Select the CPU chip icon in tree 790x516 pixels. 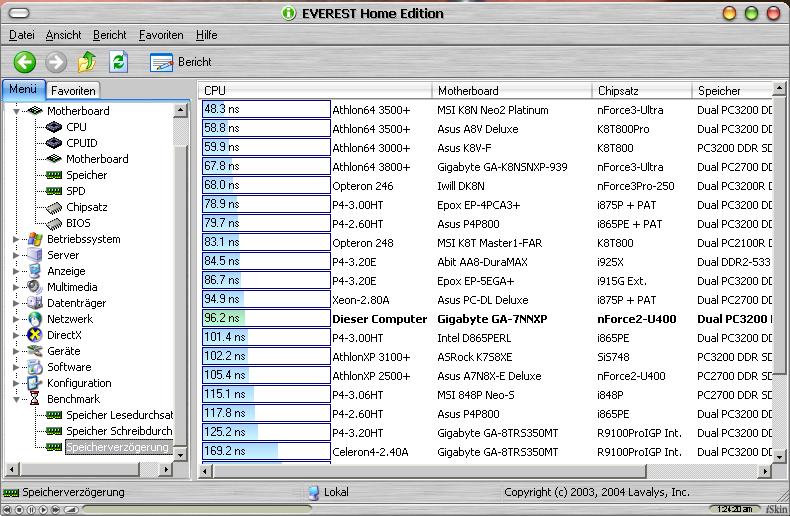[54, 127]
